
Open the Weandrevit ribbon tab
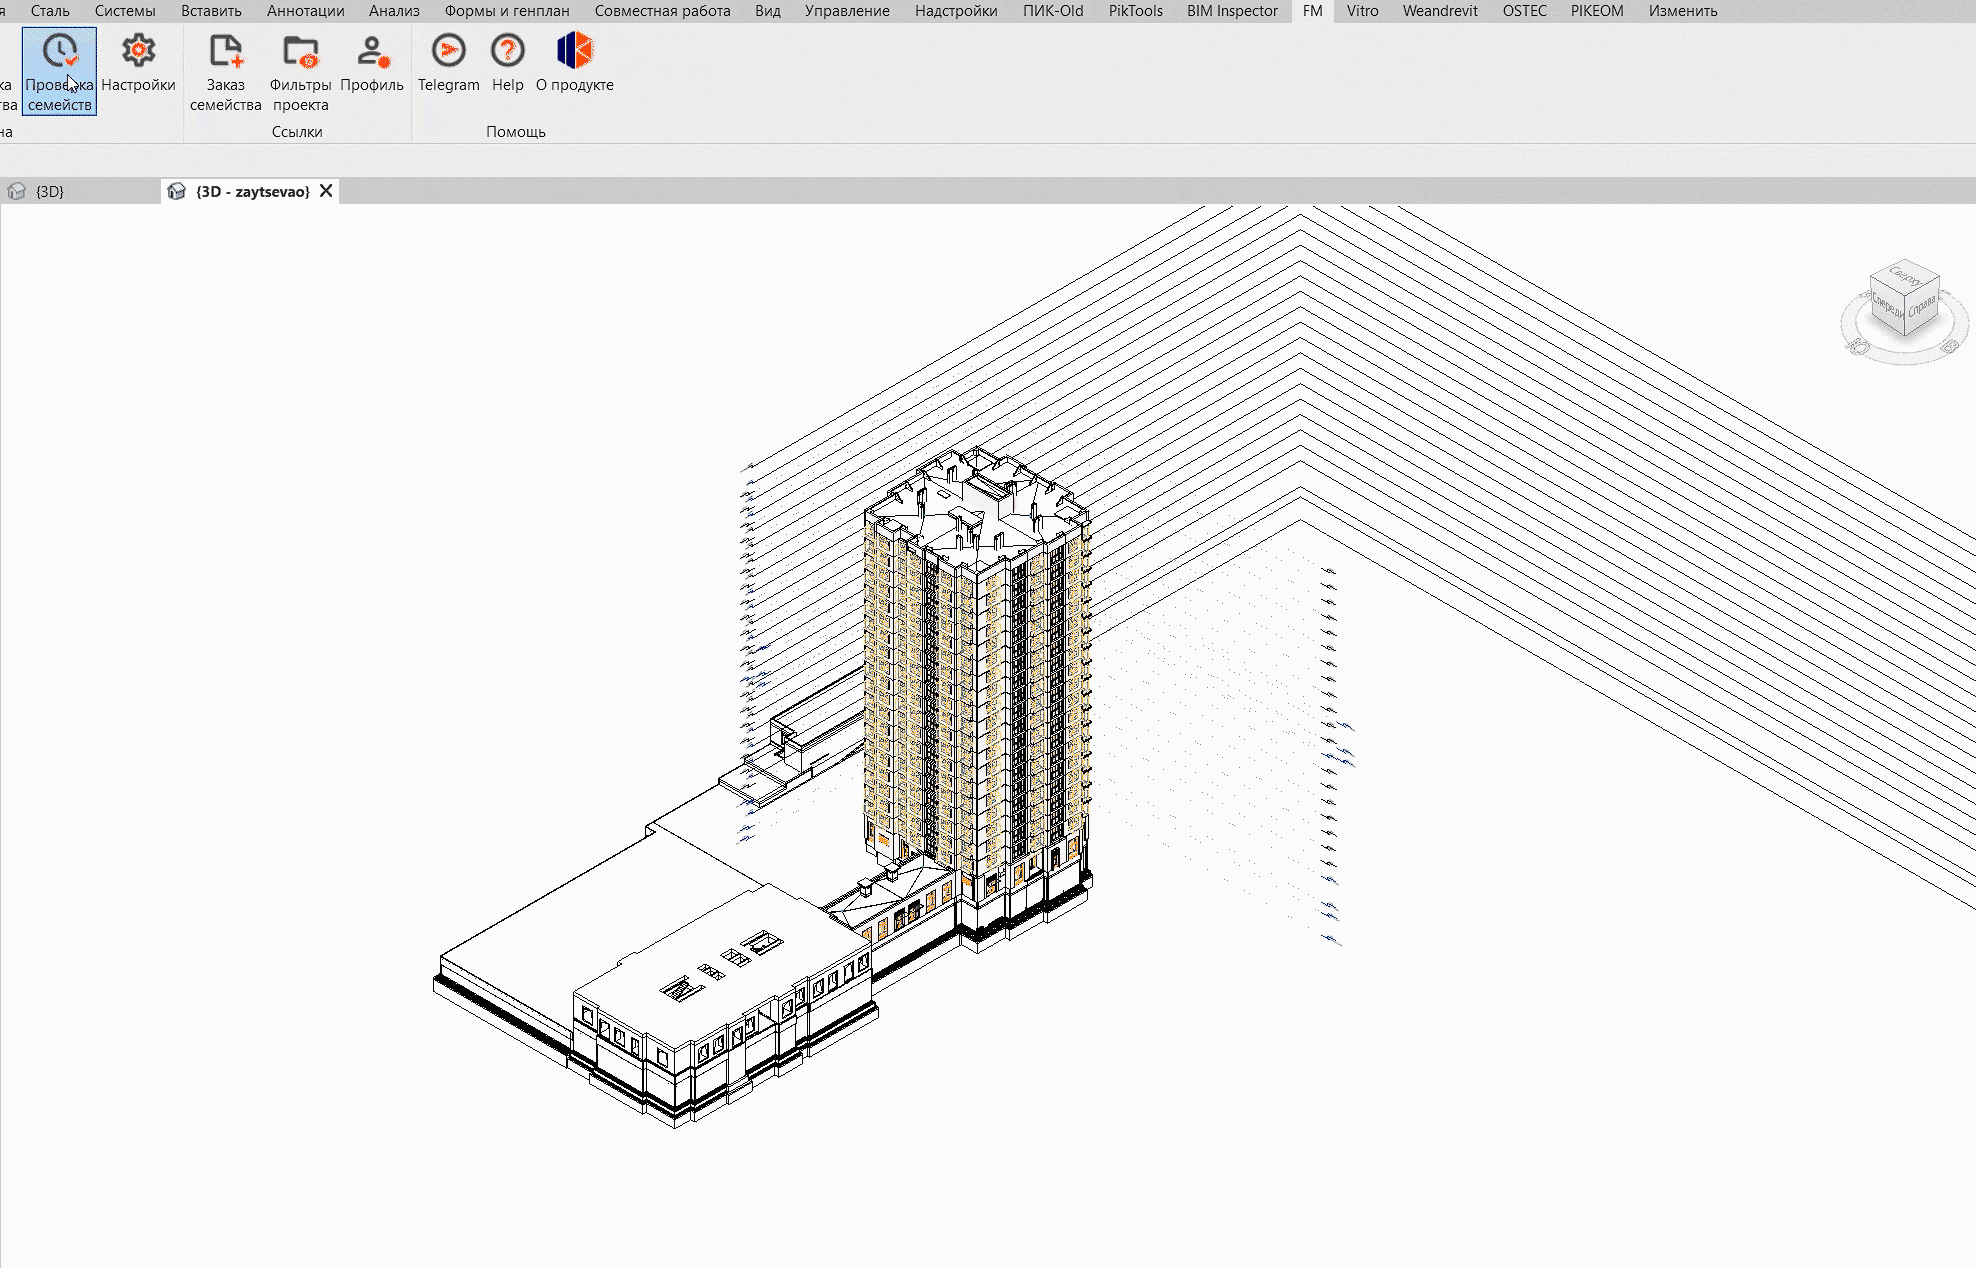(x=1440, y=11)
